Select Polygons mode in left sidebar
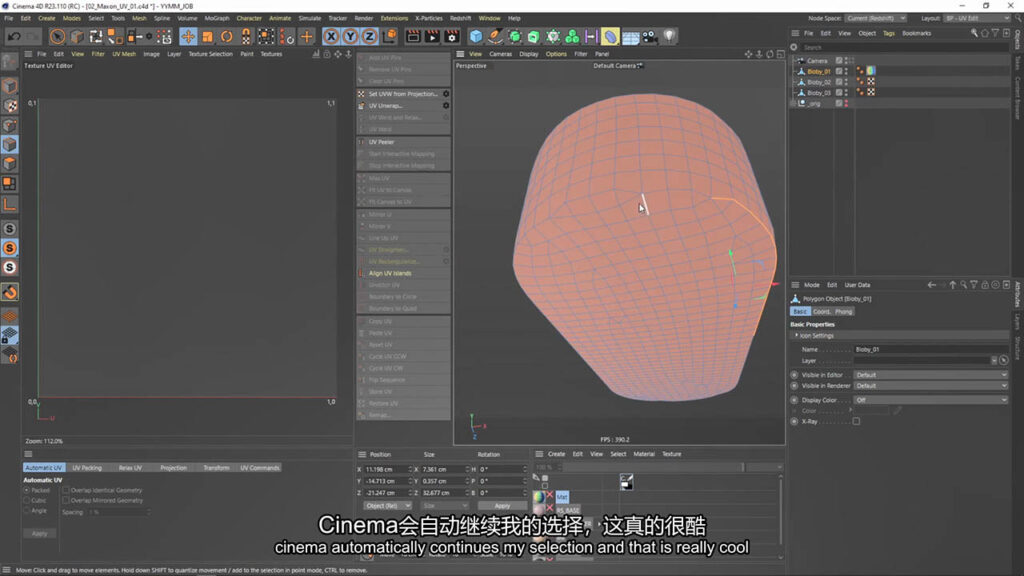 10,164
